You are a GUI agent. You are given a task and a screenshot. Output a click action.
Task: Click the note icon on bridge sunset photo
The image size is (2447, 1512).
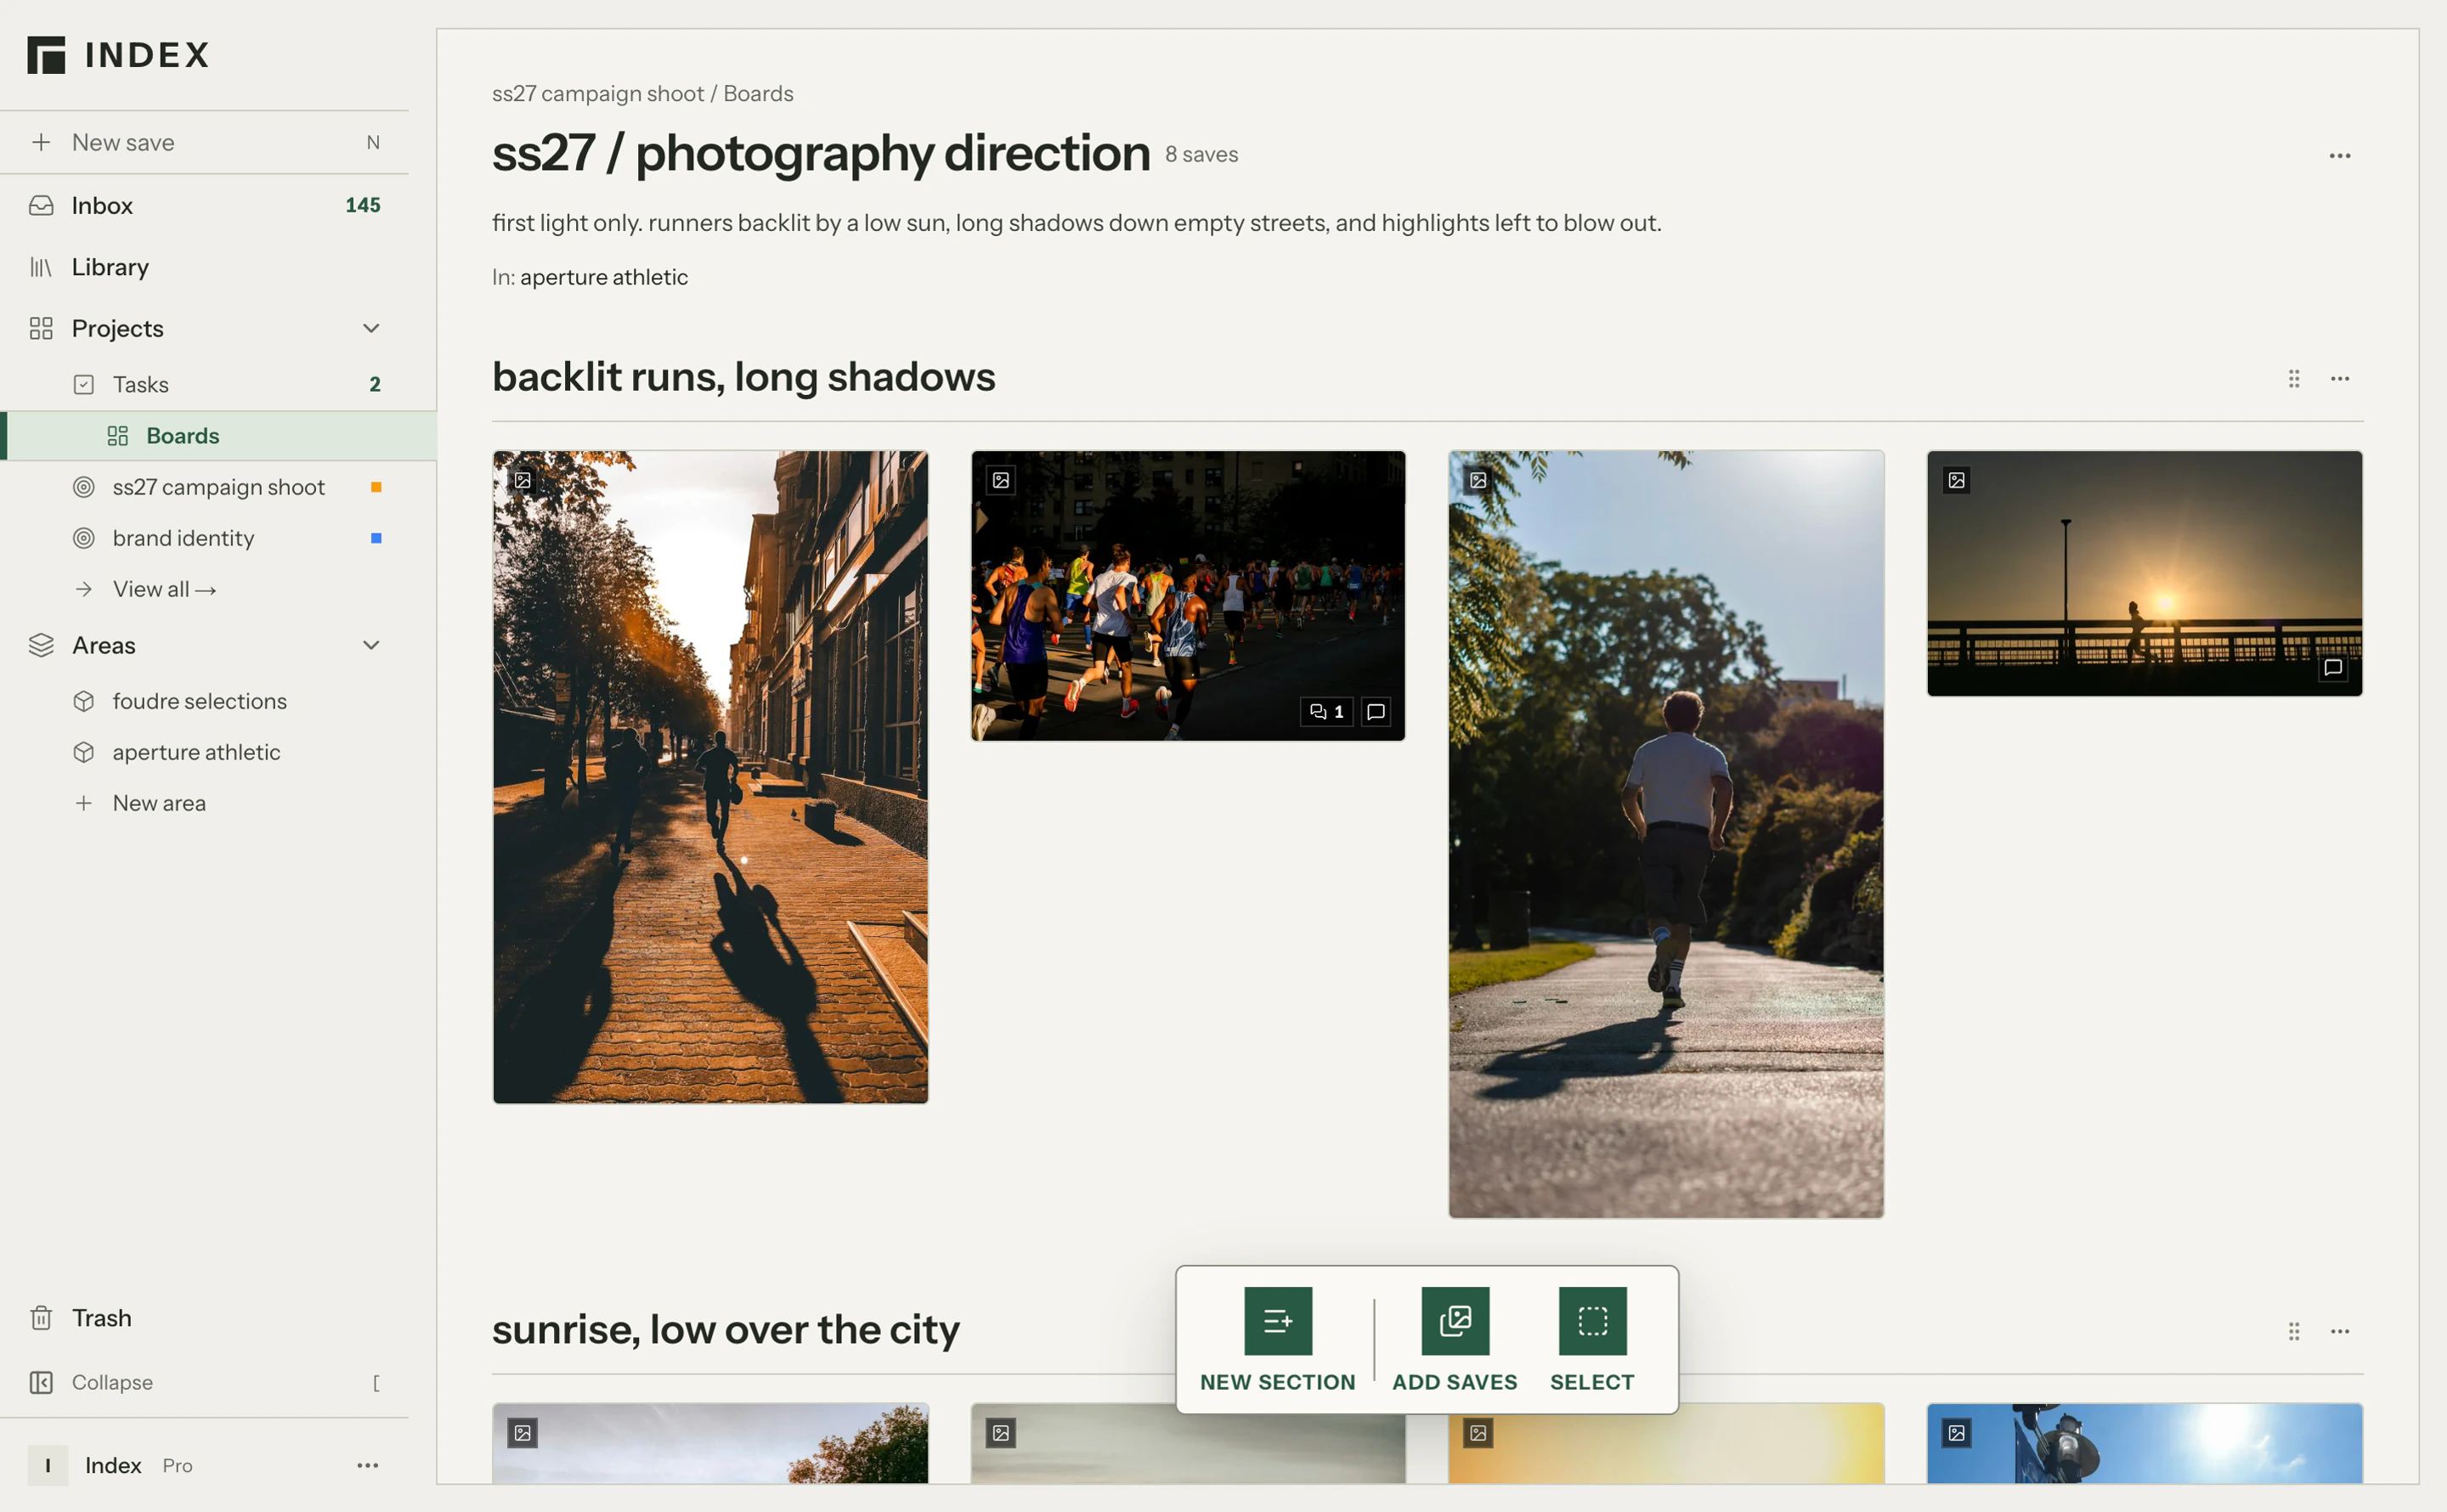coord(2333,667)
